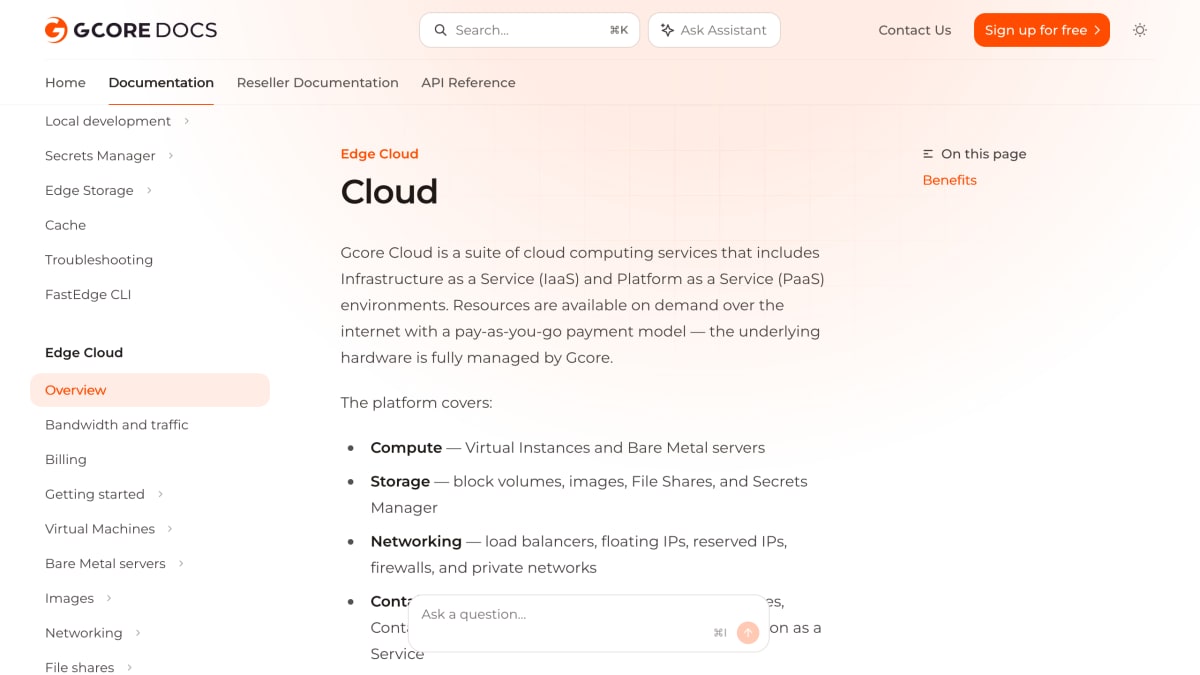Switch to Reseller Documentation tab
The image size is (1200, 675).
coord(318,83)
